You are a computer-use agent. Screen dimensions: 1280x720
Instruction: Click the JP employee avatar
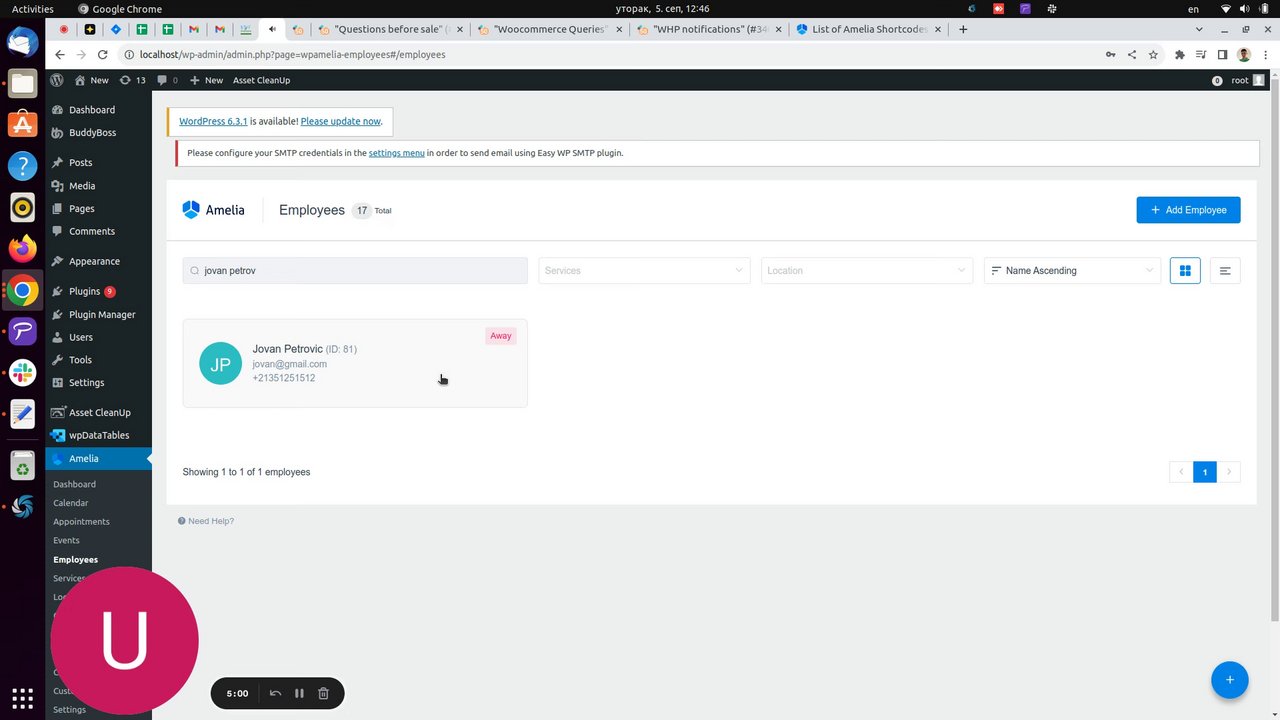pyautogui.click(x=220, y=363)
